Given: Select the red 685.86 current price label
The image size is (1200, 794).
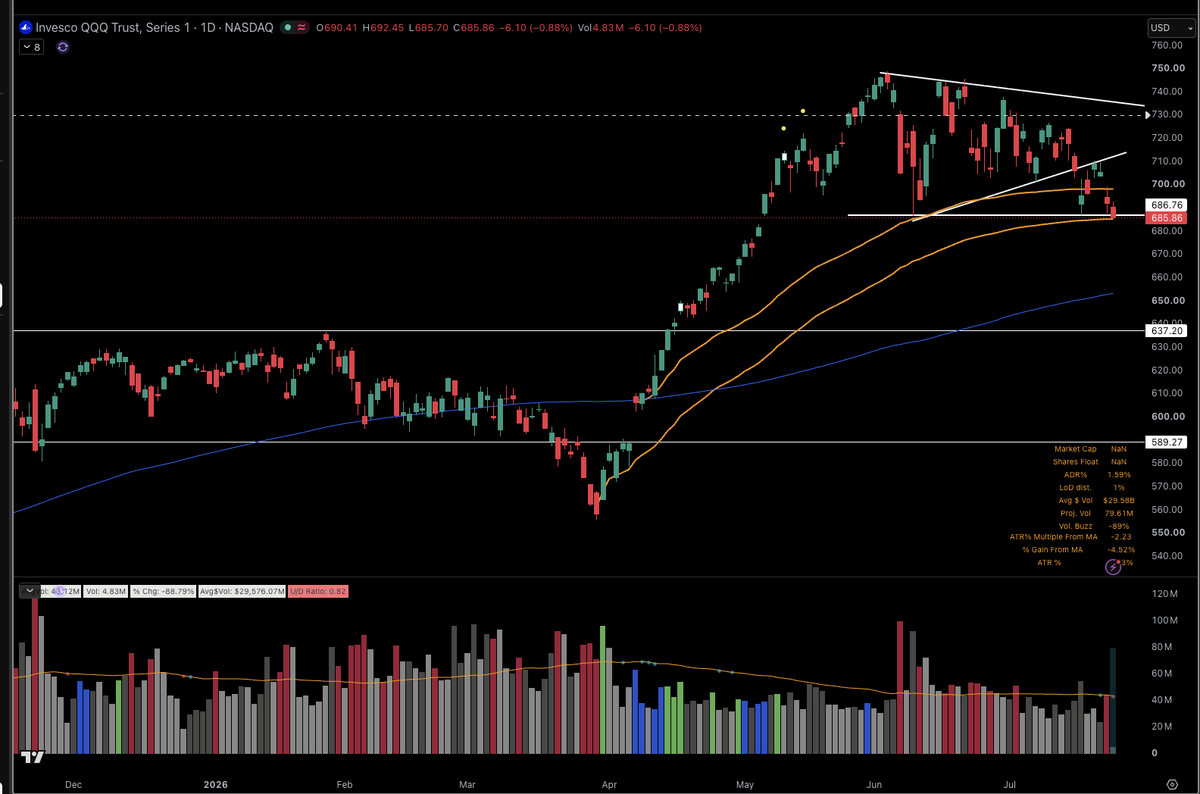Looking at the screenshot, I should 1167,217.
